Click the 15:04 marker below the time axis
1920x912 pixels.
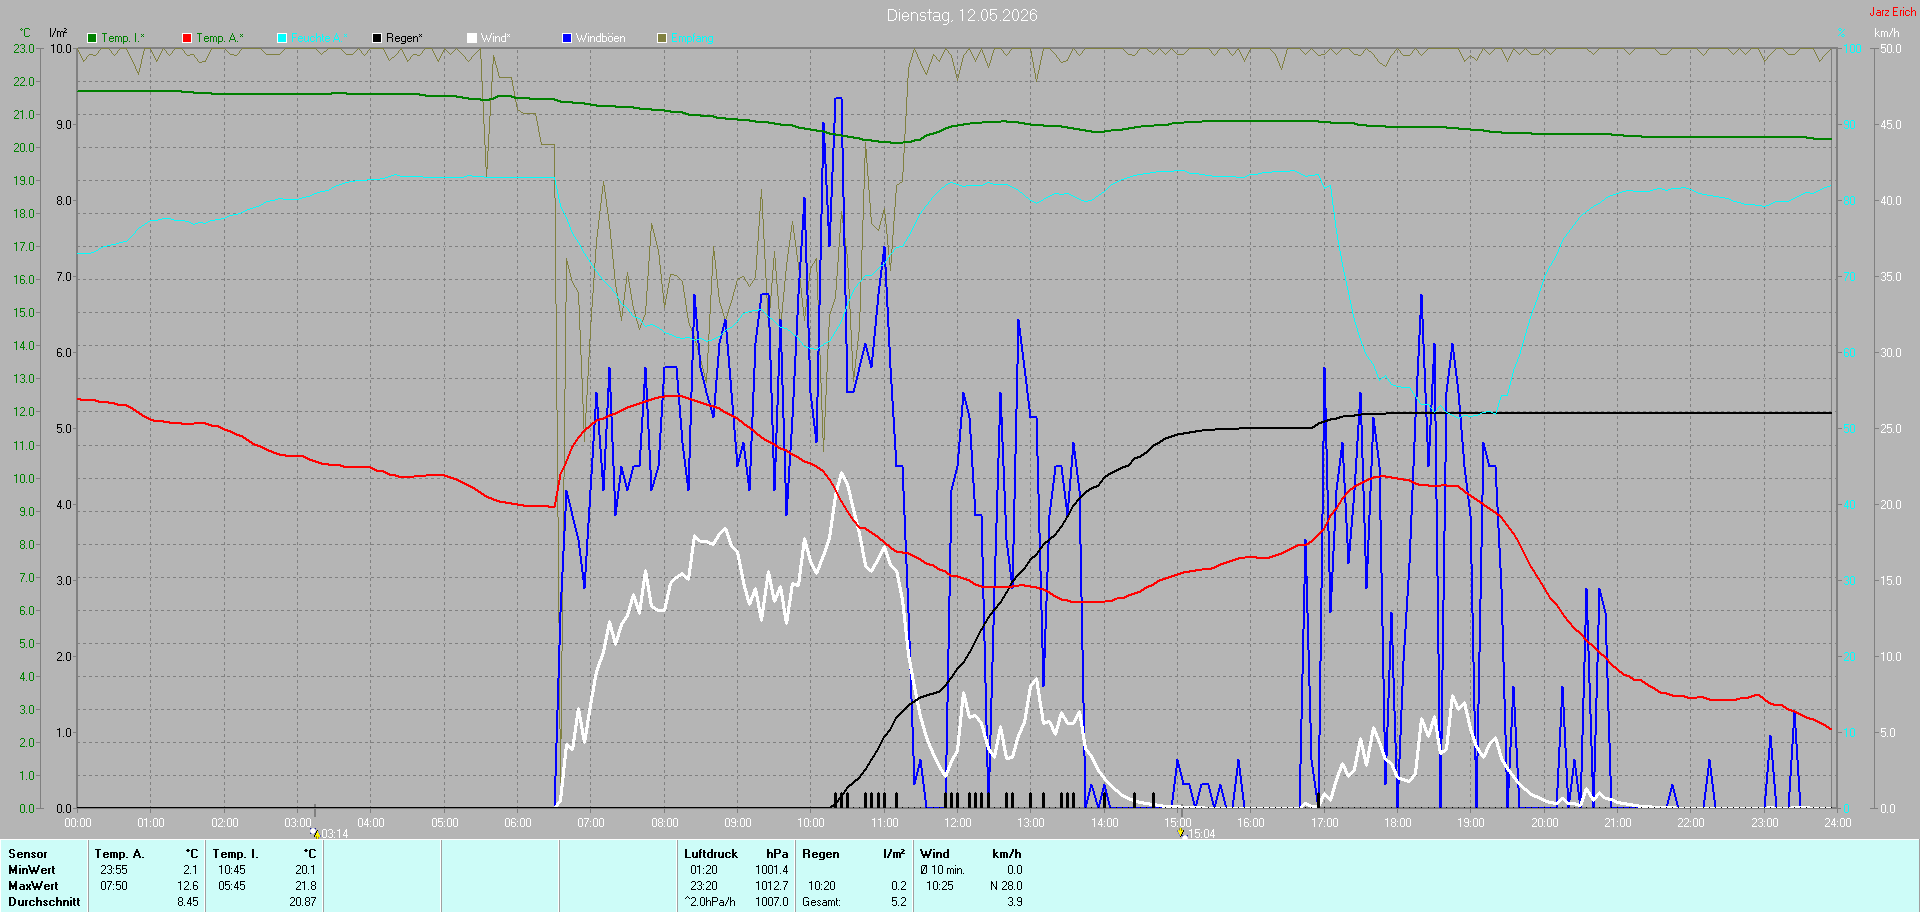click(x=1196, y=834)
